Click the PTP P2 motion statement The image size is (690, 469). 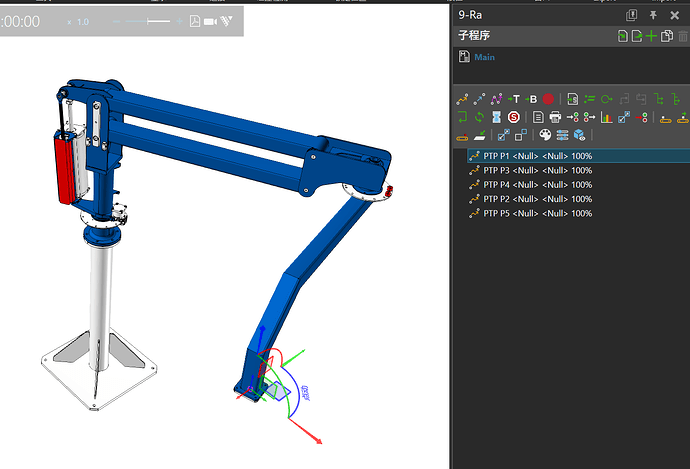click(536, 199)
